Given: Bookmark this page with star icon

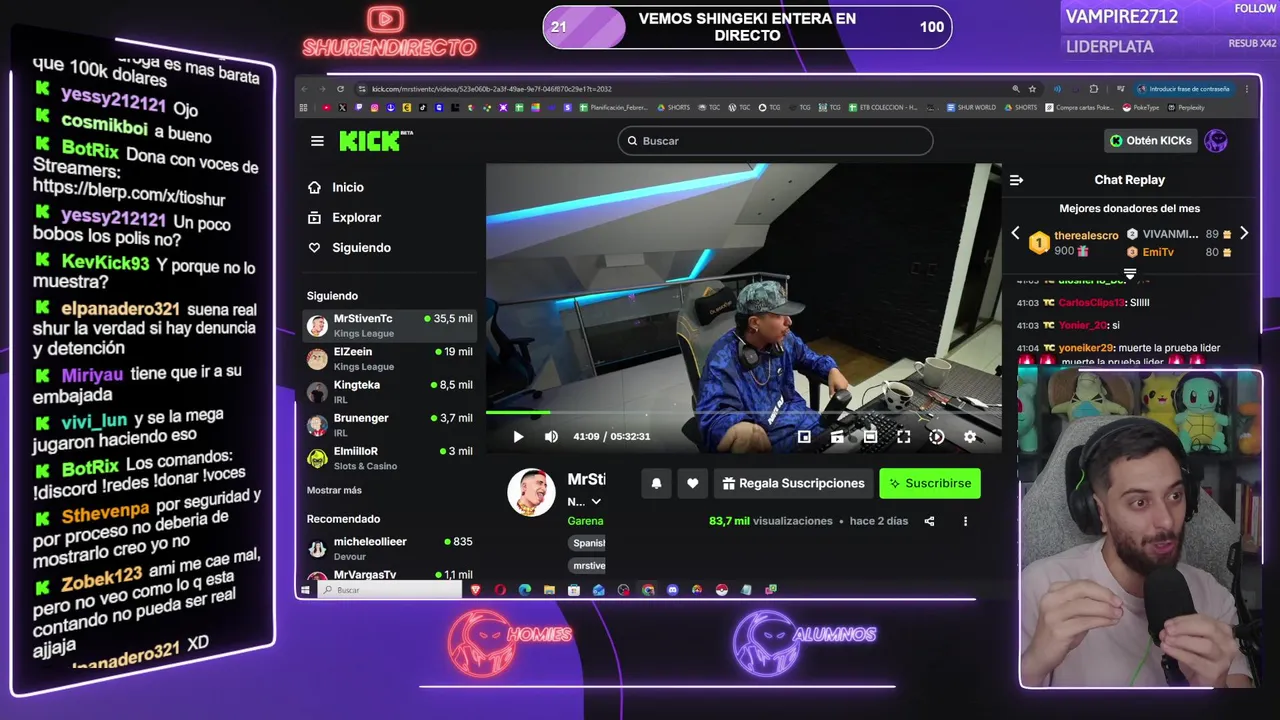Looking at the screenshot, I should 1033,89.
